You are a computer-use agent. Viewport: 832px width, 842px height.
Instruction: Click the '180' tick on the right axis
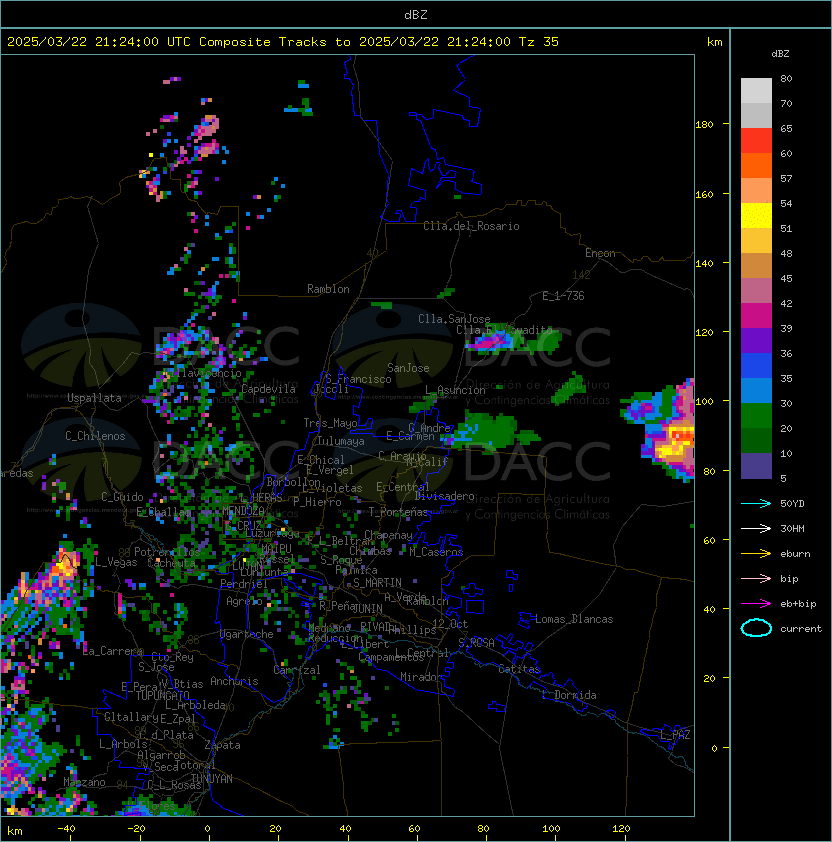pos(704,125)
